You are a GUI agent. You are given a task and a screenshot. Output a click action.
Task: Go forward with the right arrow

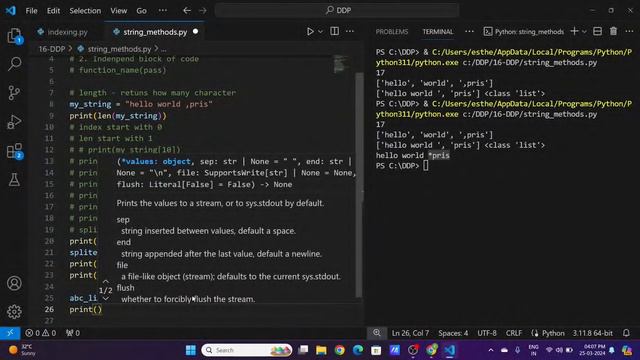pyautogui.click(x=203, y=11)
